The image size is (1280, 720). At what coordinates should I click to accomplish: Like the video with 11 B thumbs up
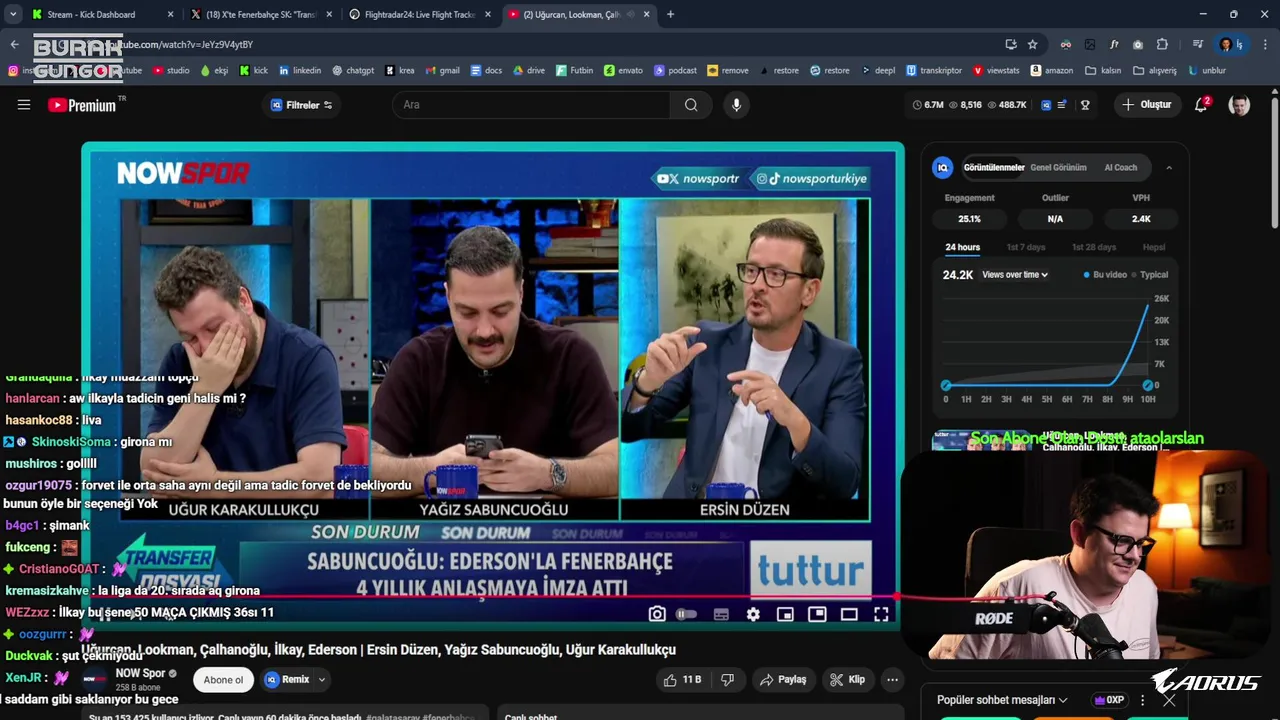point(682,680)
